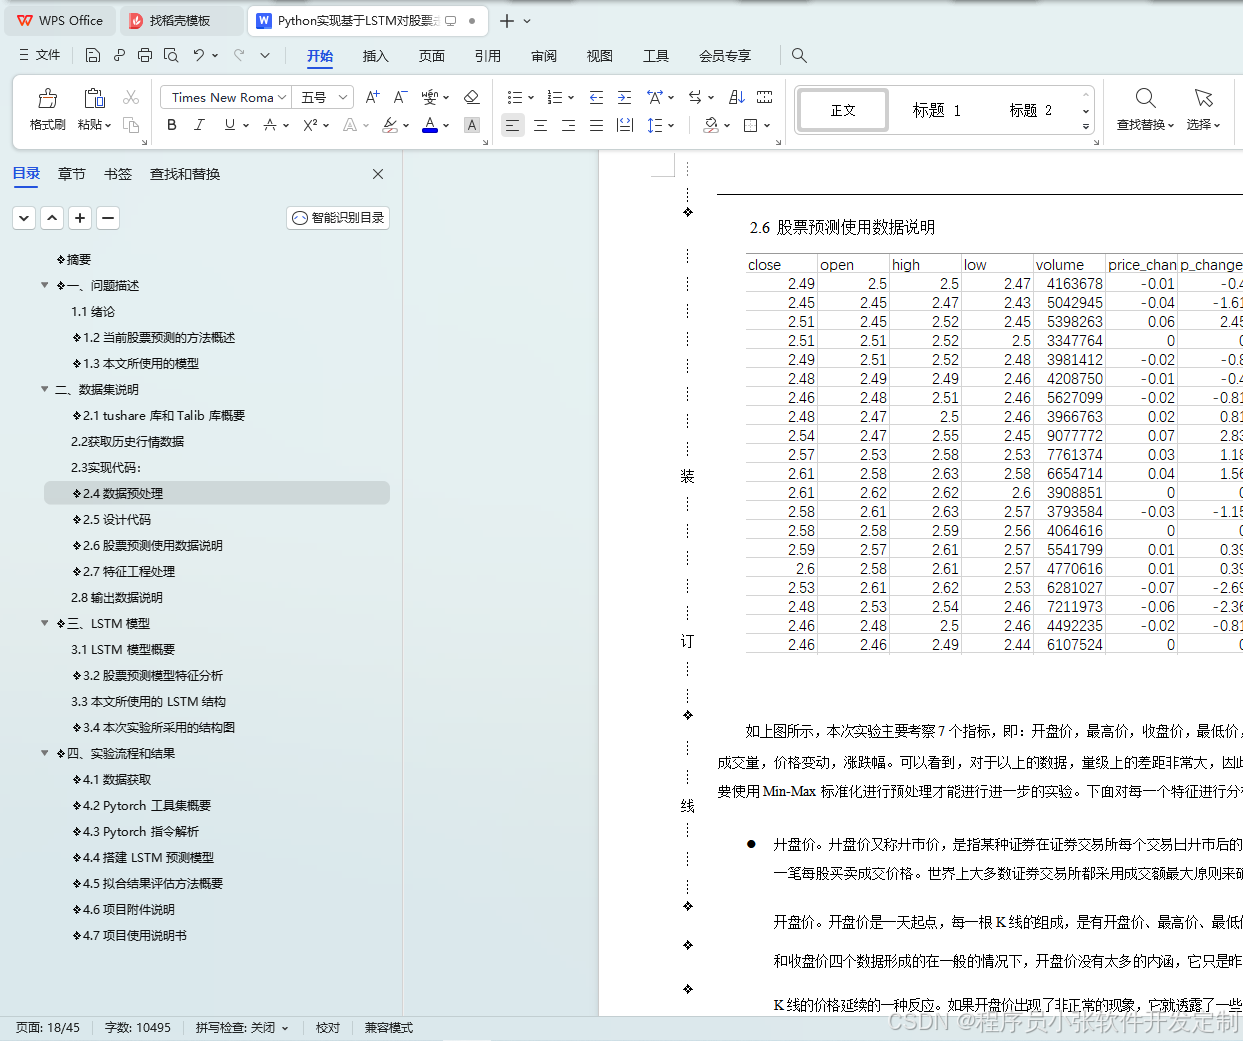Viewport: 1243px width, 1041px height.
Task: Click the Increase Indent icon
Action: coord(625,97)
